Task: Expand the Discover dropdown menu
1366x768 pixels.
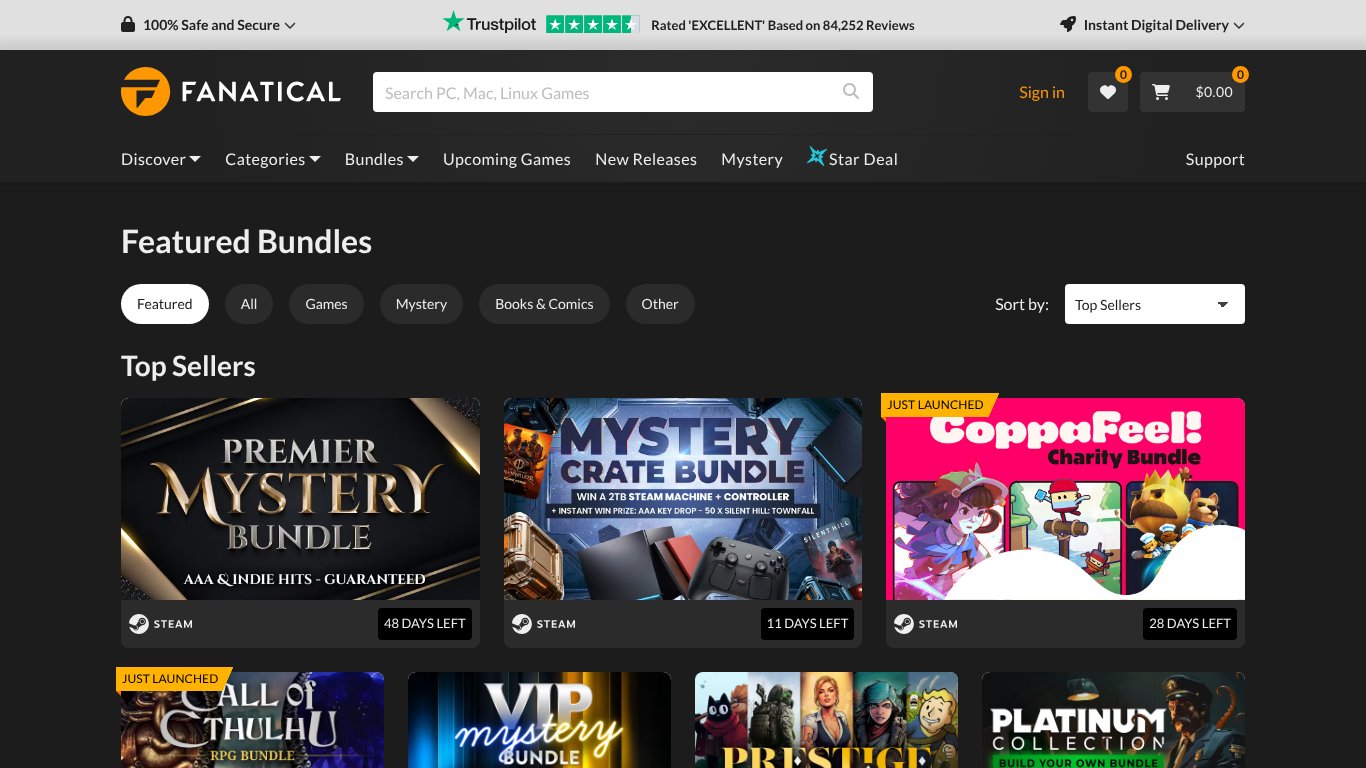Action: 161,159
